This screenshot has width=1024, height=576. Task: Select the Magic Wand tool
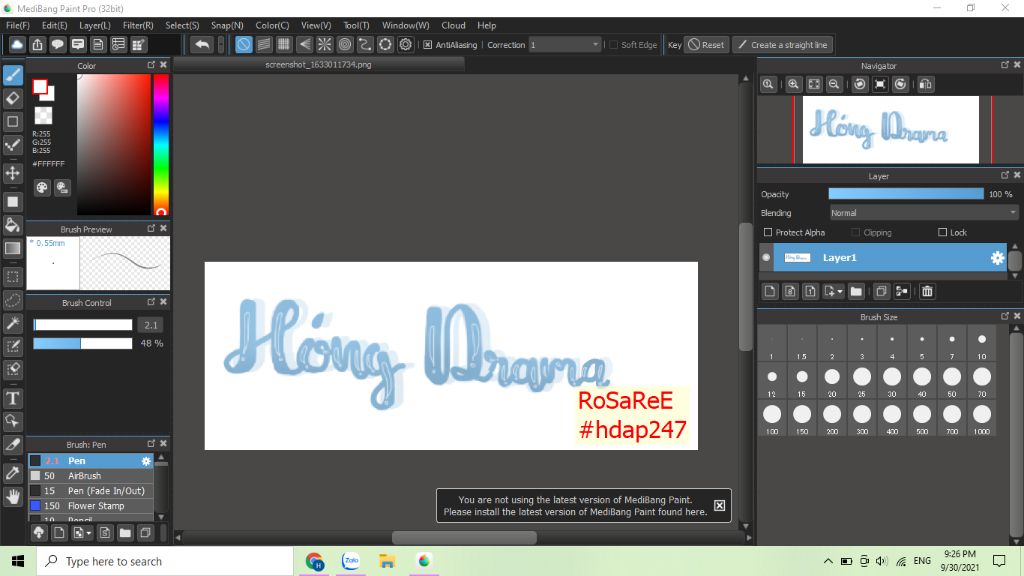click(12, 323)
